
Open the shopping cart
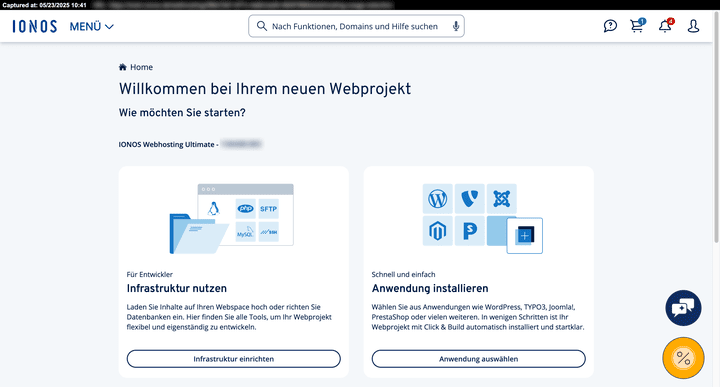point(637,25)
